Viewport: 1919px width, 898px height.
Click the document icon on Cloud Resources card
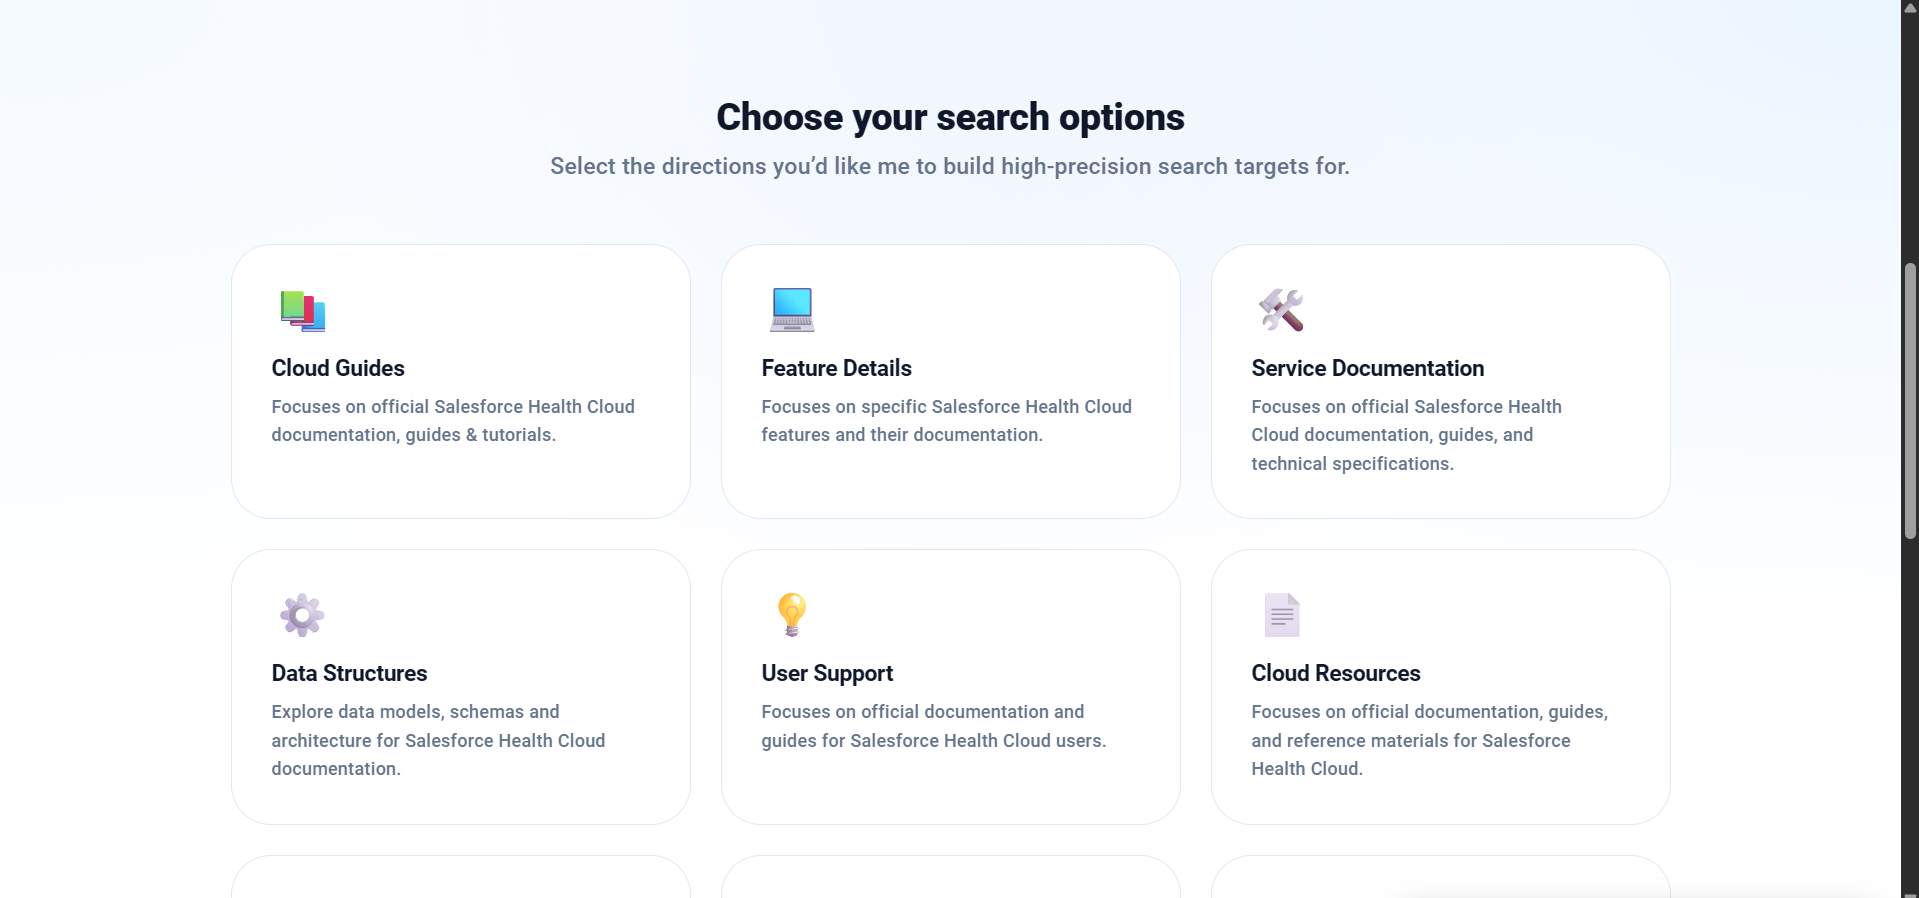pyautogui.click(x=1282, y=614)
